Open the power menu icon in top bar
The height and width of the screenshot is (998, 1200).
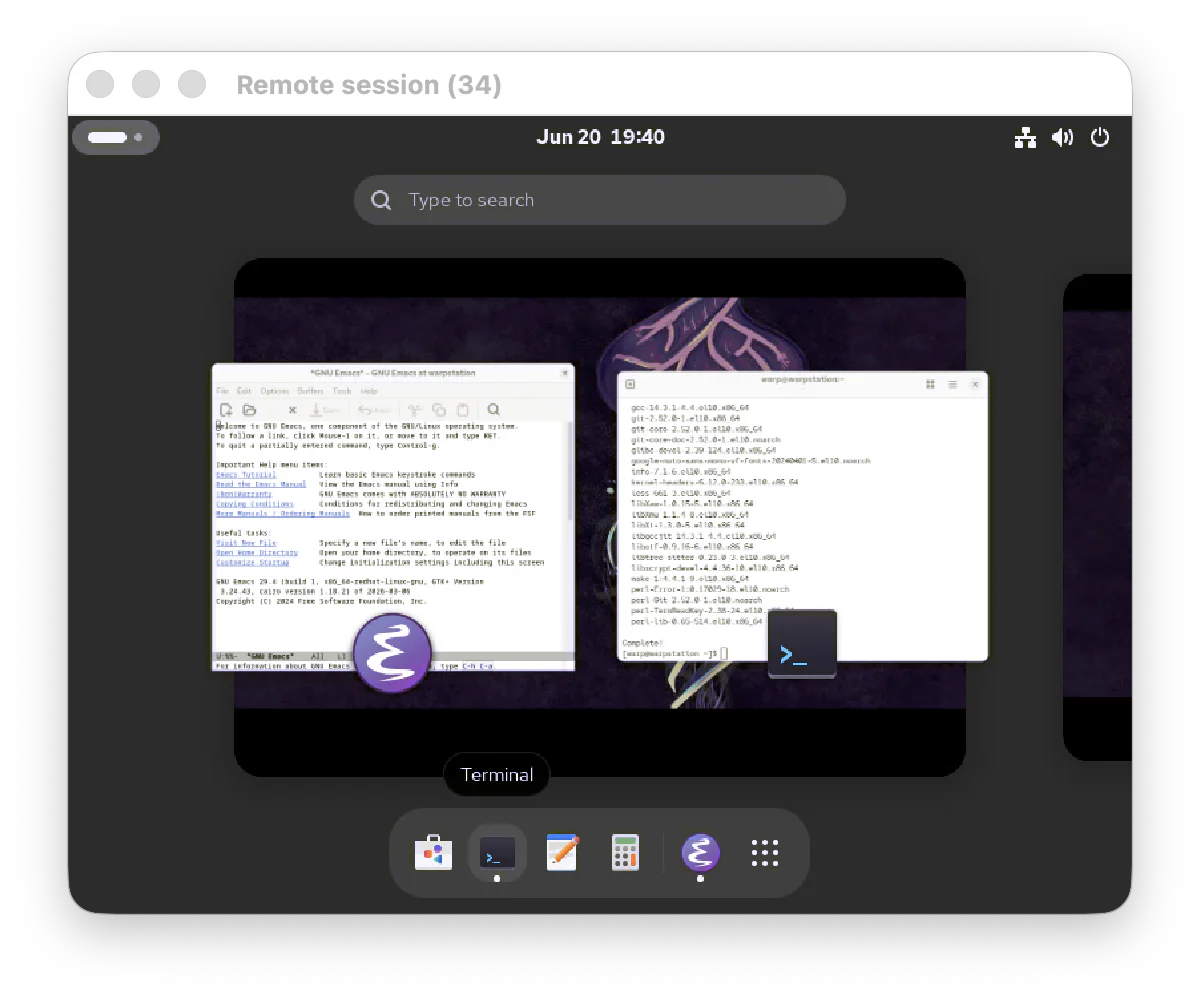point(1100,138)
